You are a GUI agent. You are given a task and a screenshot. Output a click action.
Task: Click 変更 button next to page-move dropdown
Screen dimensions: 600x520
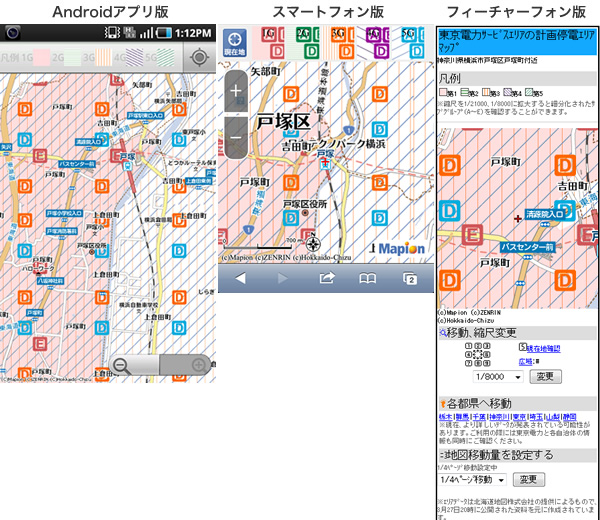click(528, 479)
